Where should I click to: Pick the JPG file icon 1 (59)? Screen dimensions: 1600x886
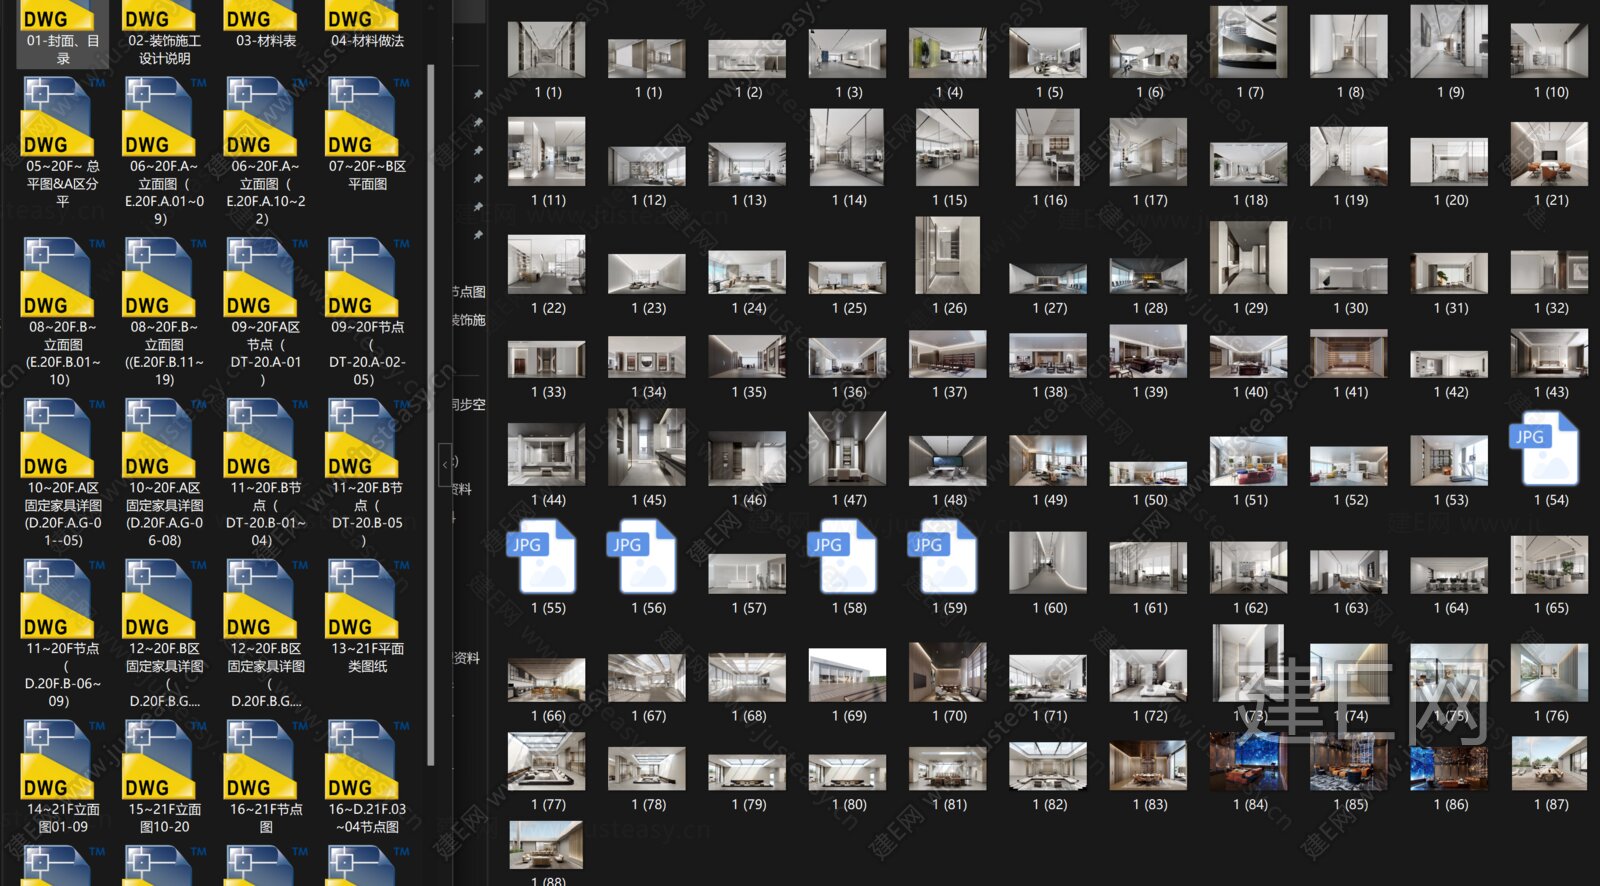[942, 556]
